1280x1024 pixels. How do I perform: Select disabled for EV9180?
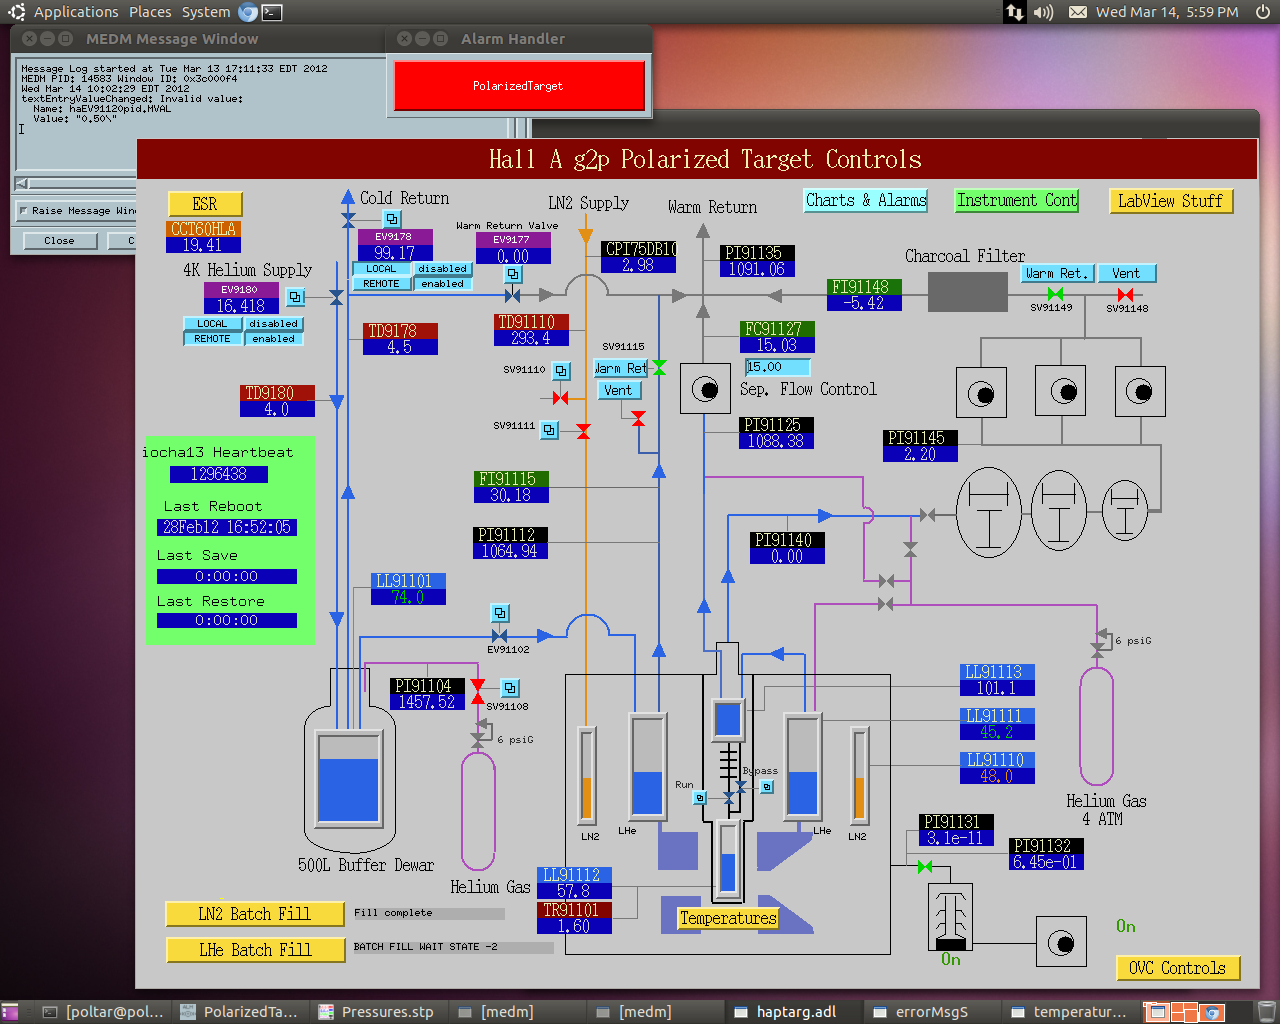[x=273, y=324]
